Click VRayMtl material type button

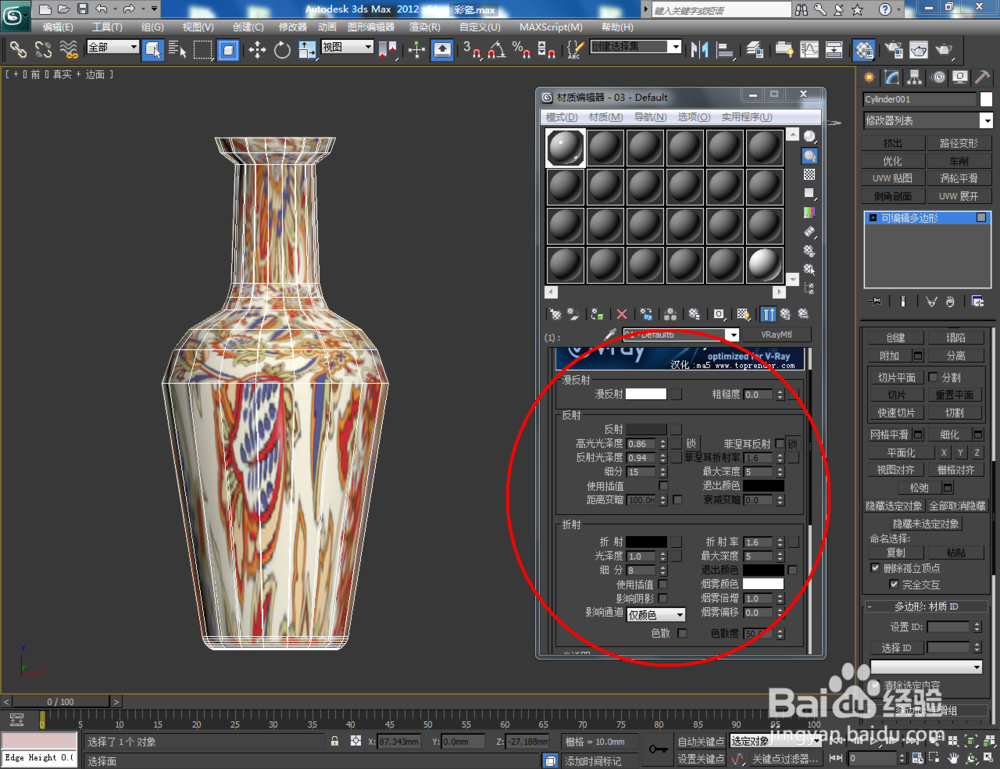[x=776, y=335]
